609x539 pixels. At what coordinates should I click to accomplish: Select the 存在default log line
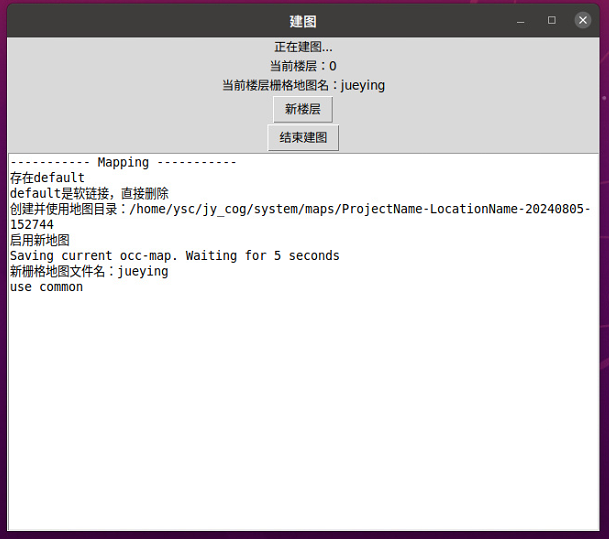pos(47,178)
